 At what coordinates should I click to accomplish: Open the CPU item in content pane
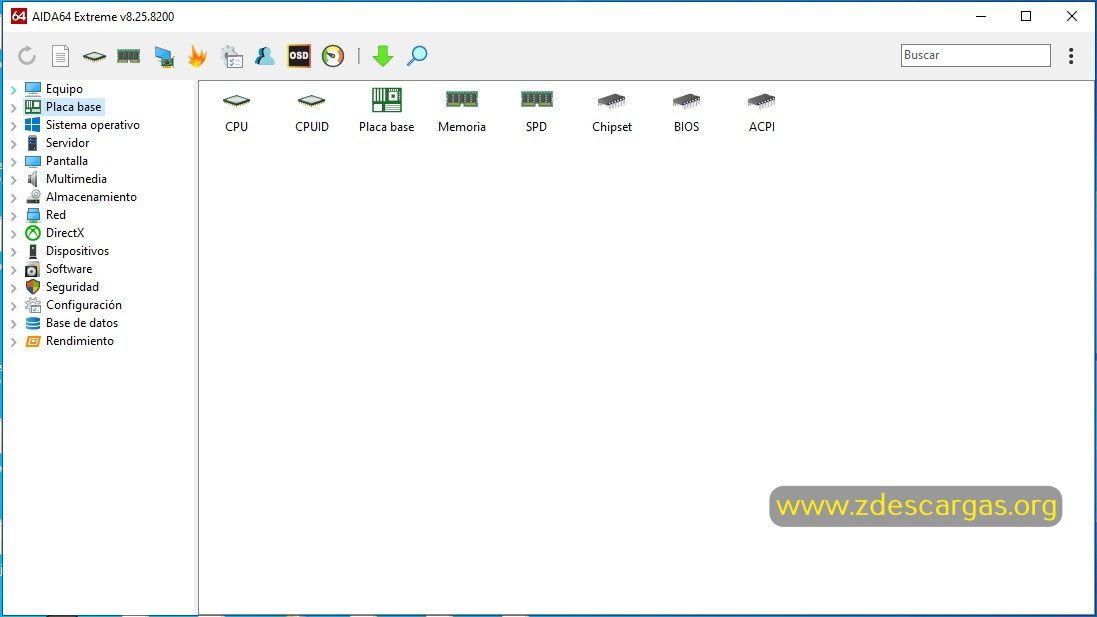(236, 112)
